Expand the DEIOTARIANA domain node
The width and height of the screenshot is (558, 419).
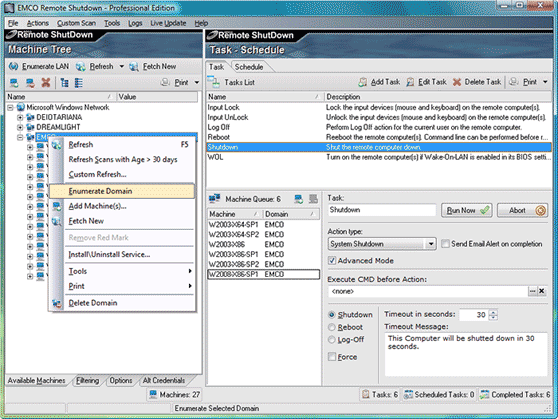[20, 117]
